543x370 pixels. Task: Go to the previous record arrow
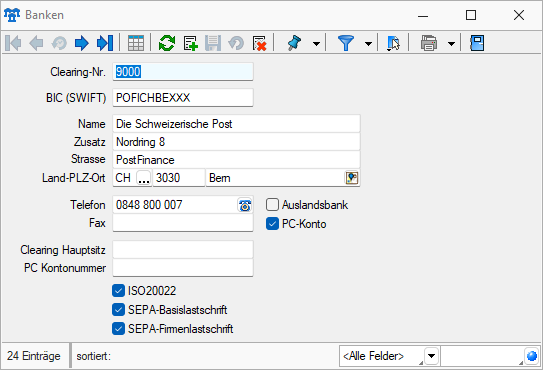(x=36, y=43)
